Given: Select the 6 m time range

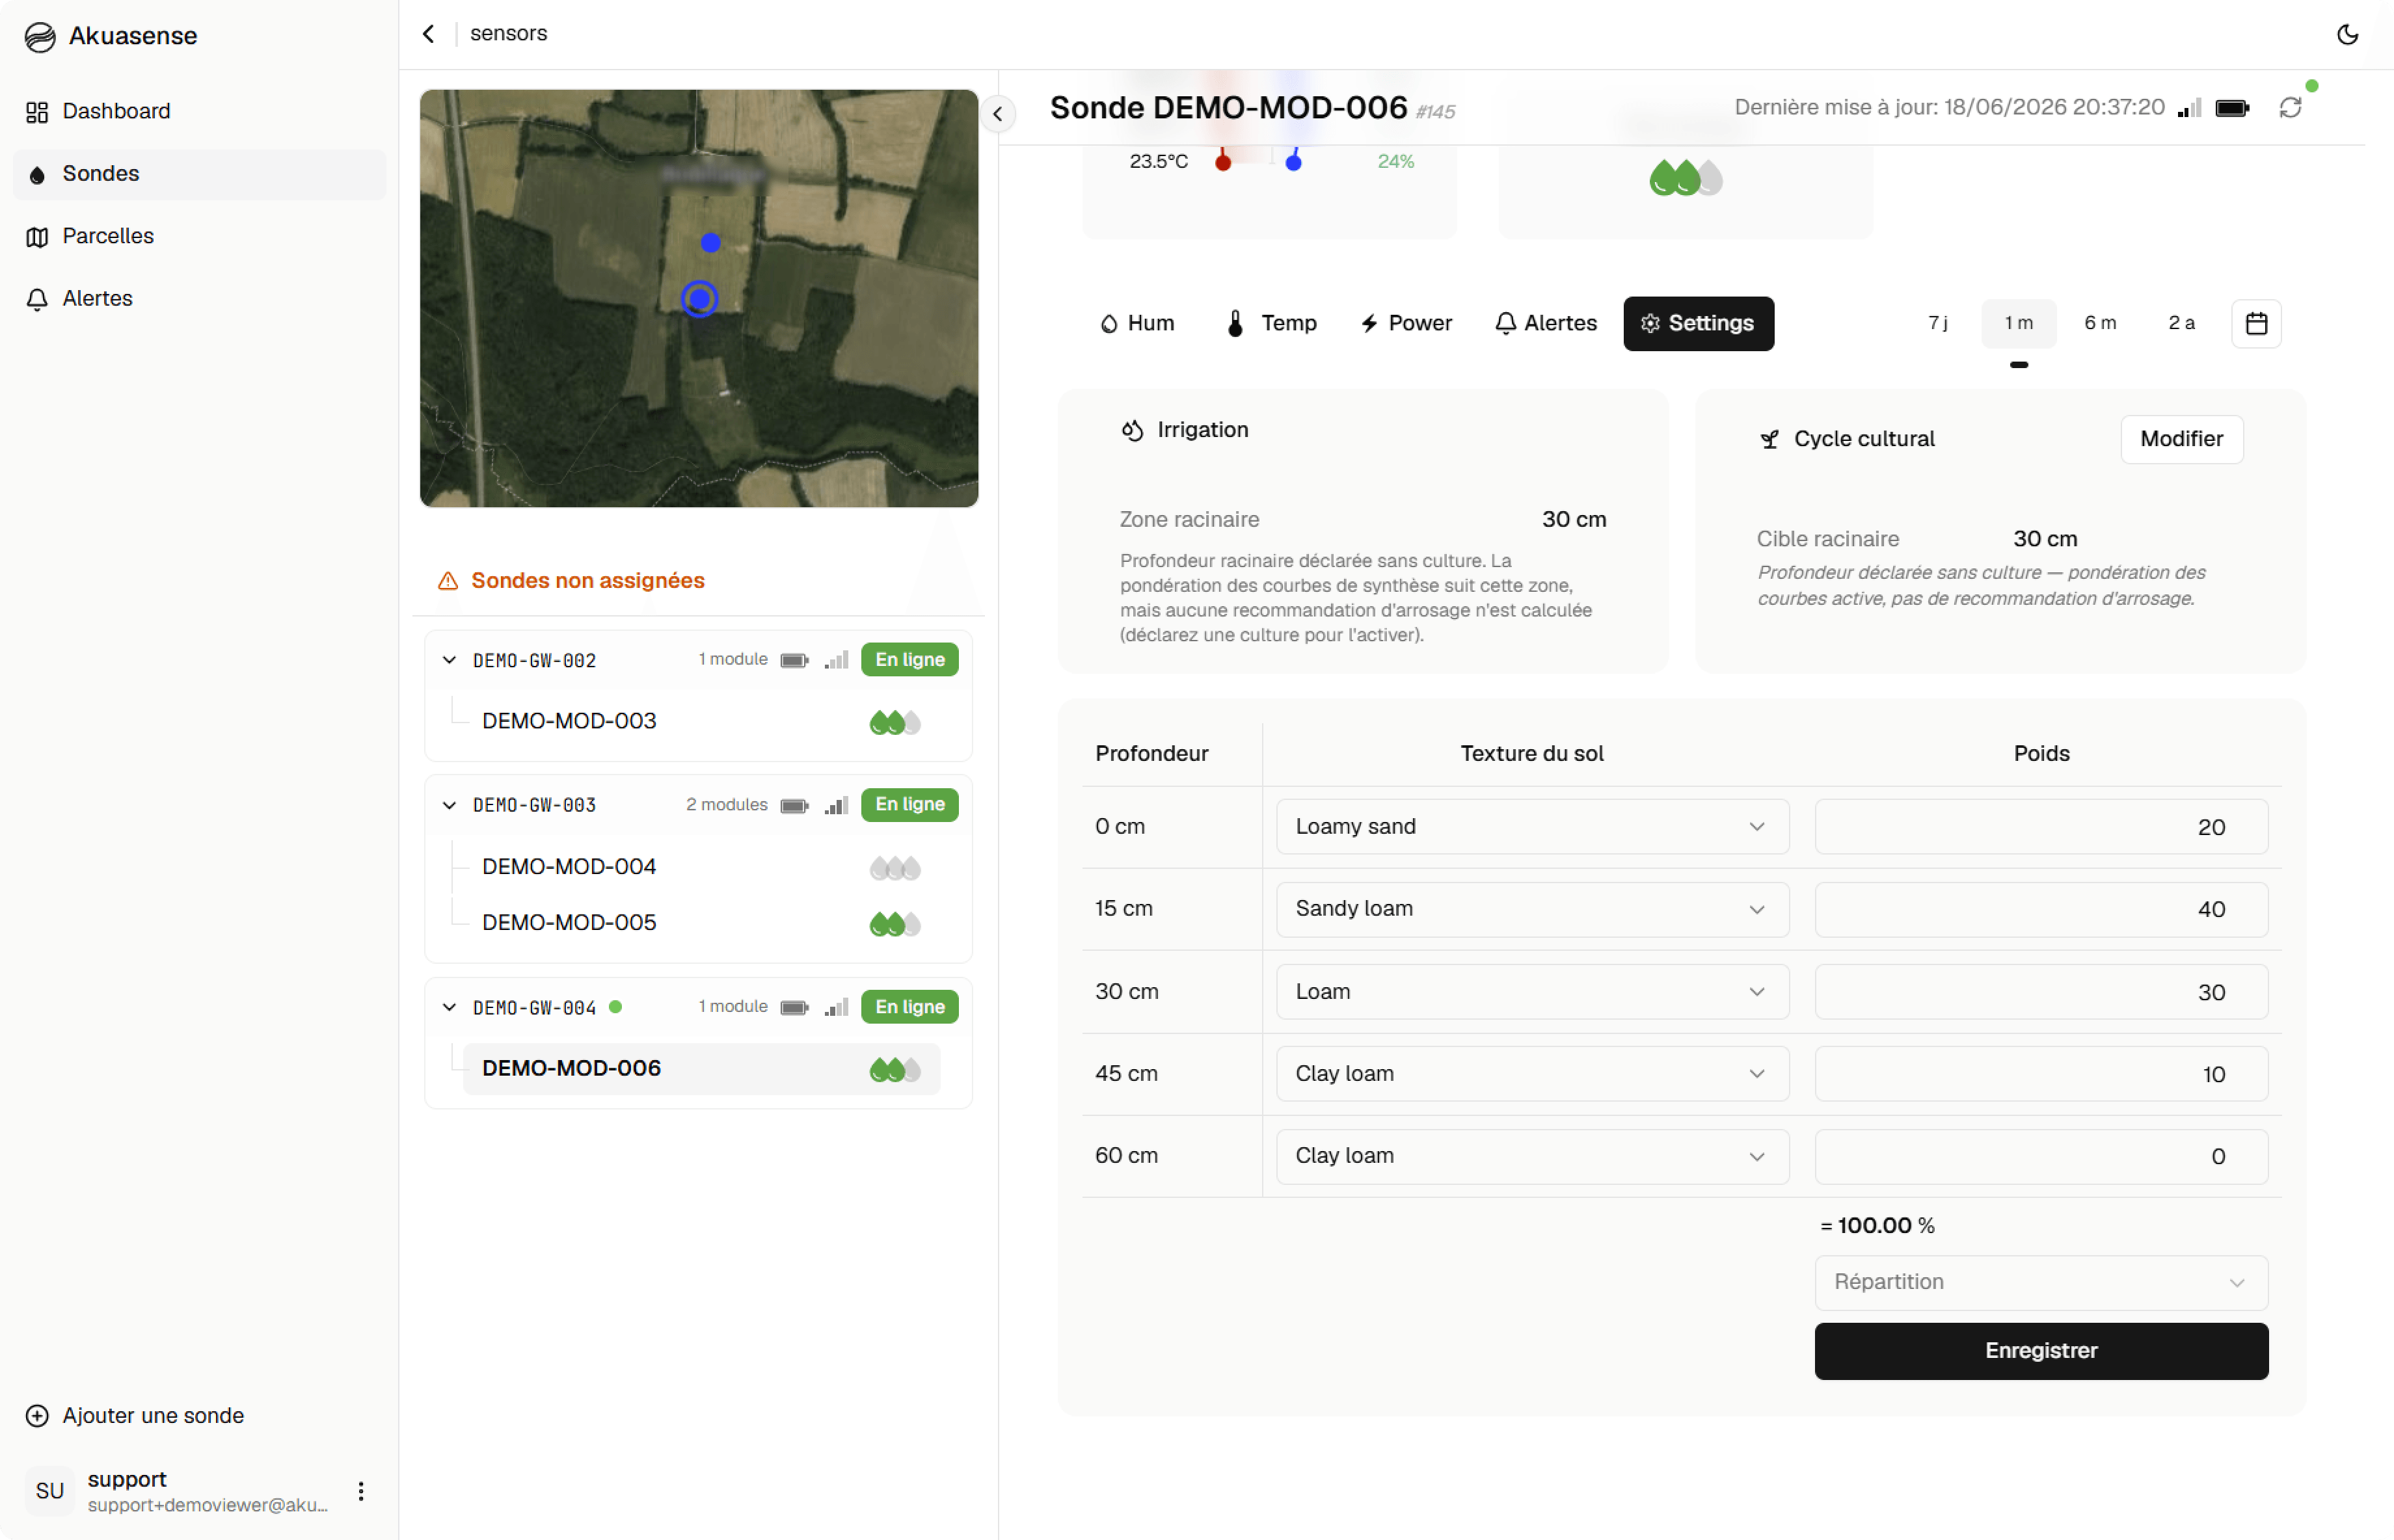Looking at the screenshot, I should tap(2100, 323).
